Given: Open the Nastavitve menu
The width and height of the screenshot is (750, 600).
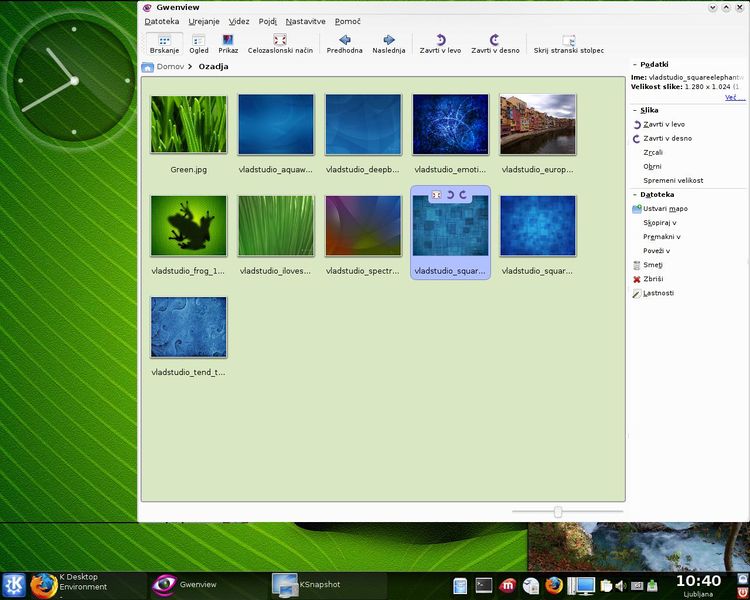Looking at the screenshot, I should click(x=305, y=21).
